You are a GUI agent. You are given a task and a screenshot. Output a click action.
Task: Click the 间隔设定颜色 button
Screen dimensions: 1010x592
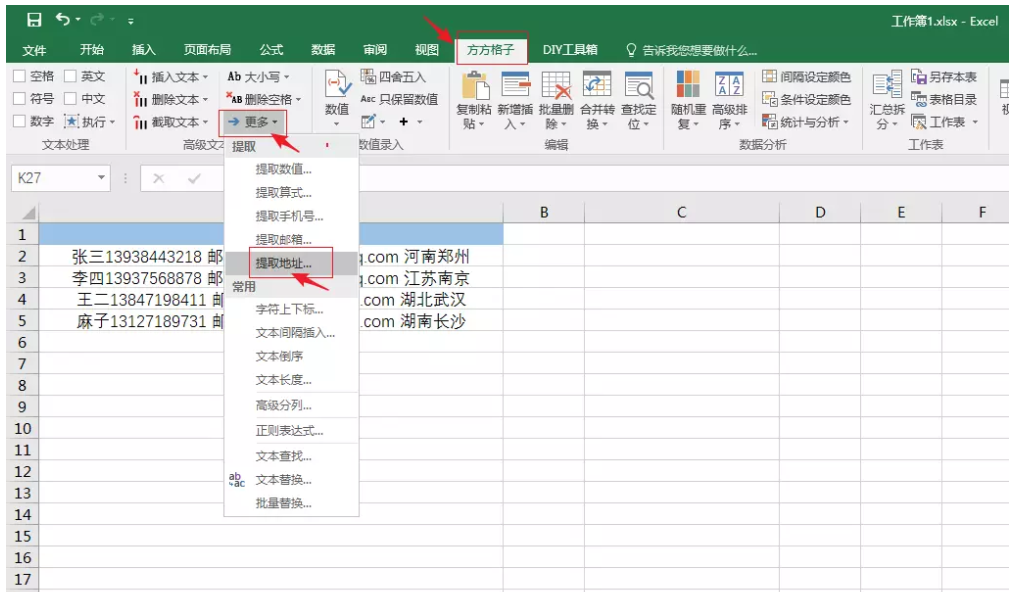(x=806, y=77)
